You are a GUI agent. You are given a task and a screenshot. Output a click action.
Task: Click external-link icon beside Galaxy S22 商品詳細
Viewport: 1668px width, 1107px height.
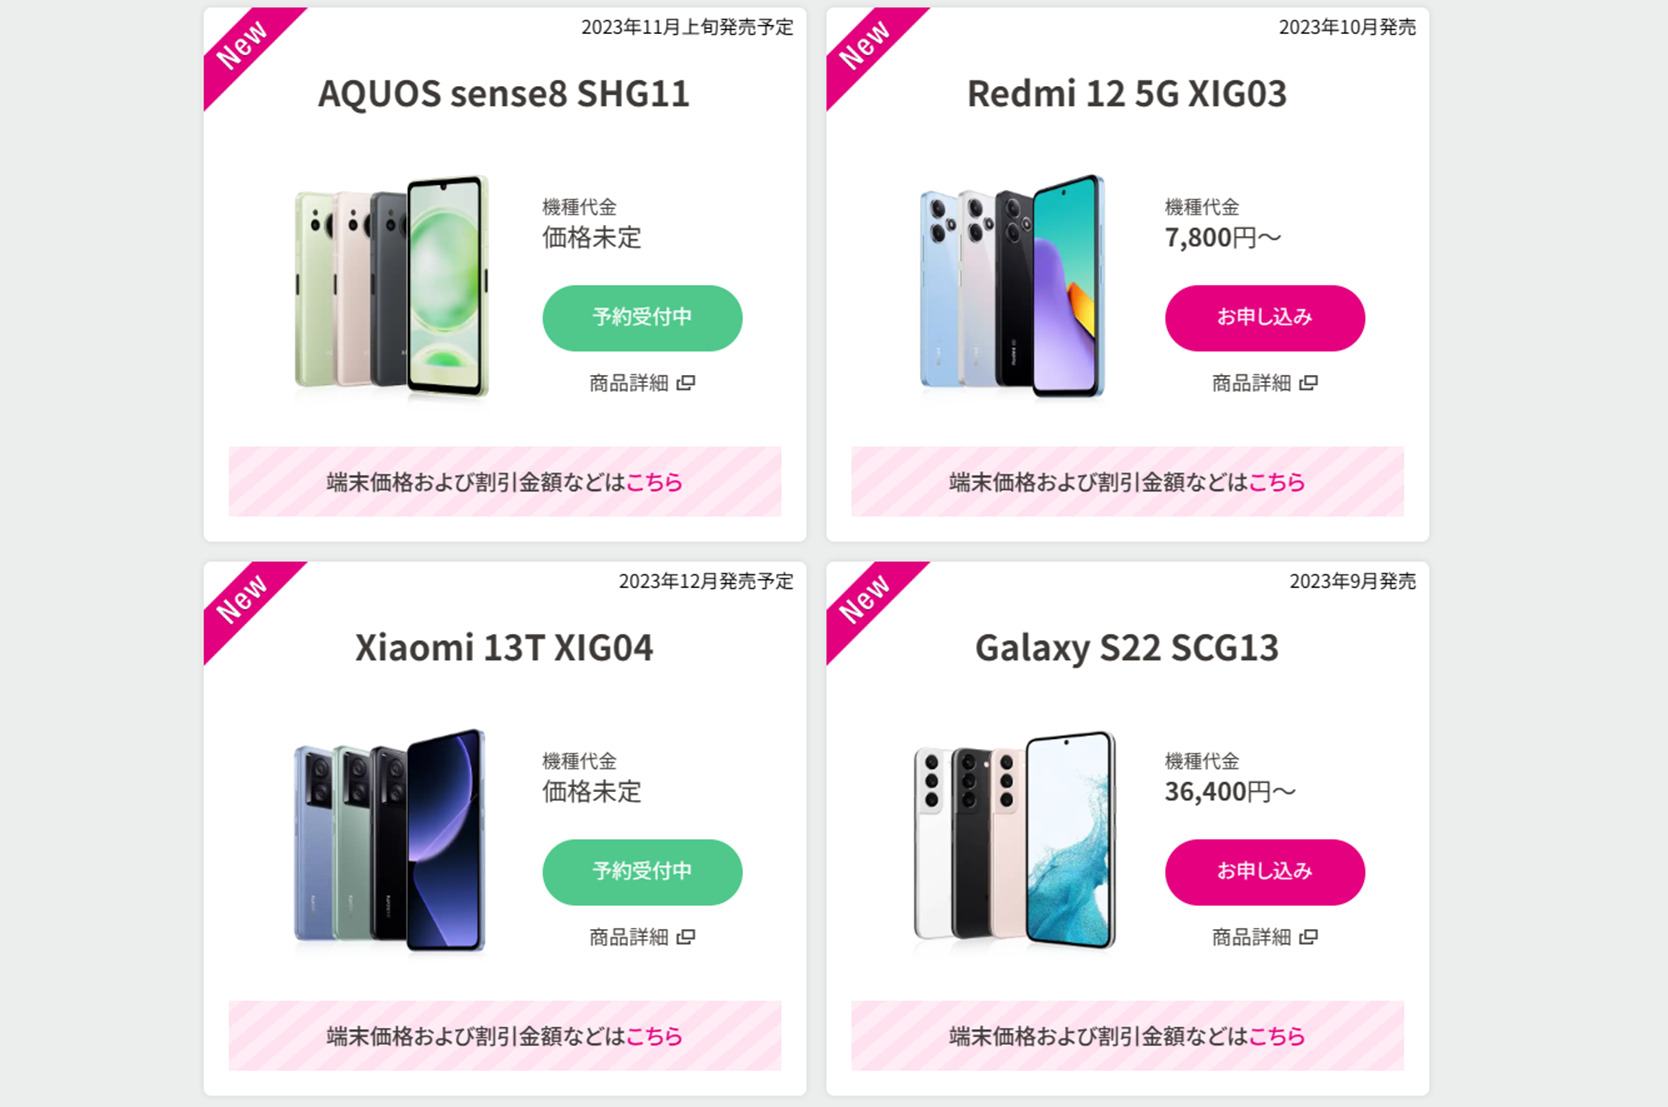tap(1308, 937)
